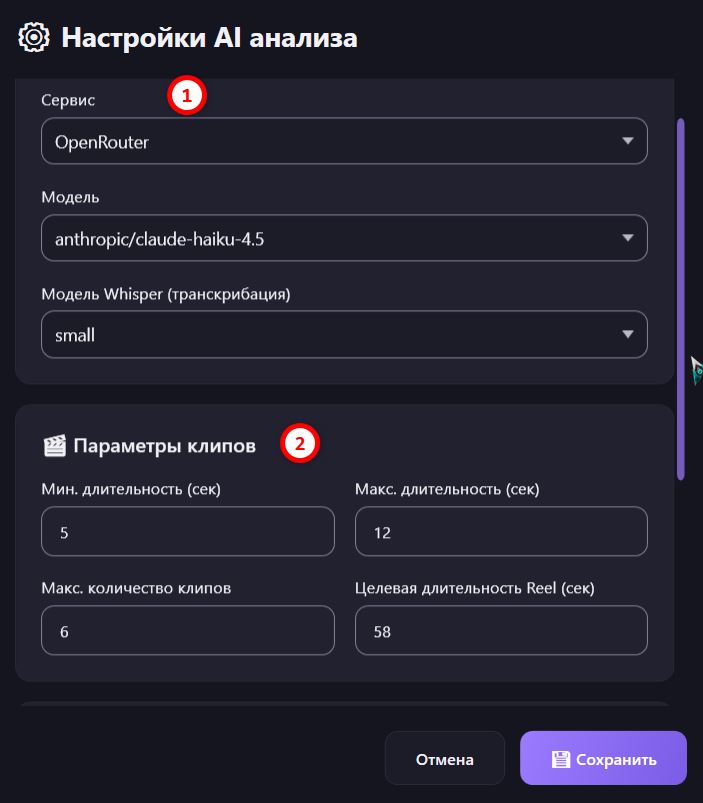Focus the Целевая длительность Reel field
703x803 pixels.
(501, 630)
